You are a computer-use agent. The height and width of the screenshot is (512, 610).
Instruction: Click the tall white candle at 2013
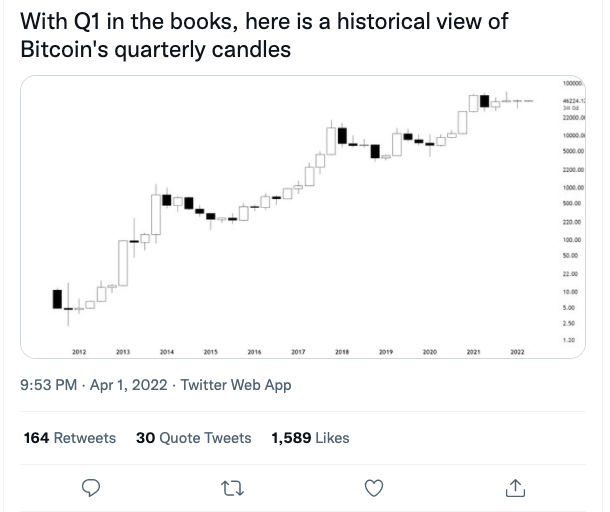[x=123, y=263]
